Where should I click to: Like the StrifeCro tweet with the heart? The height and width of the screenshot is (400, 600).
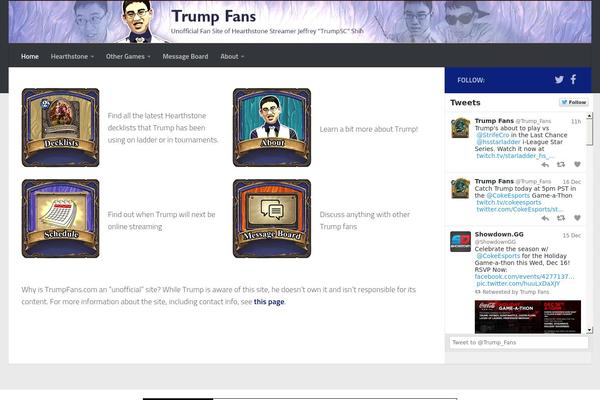tap(577, 164)
